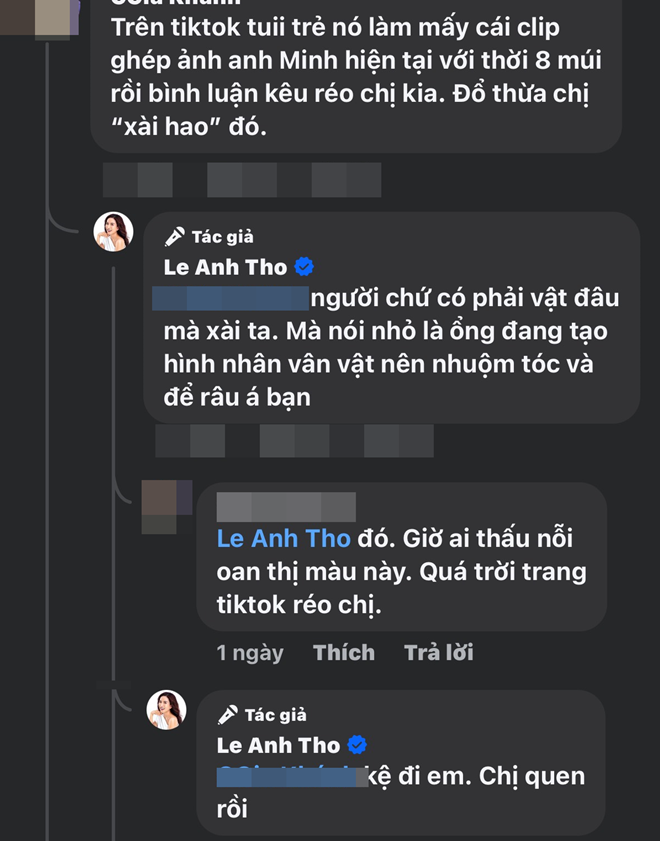Click the blurred attachment strip above the first reply
This screenshot has height=841, width=660.
(x=245, y=181)
